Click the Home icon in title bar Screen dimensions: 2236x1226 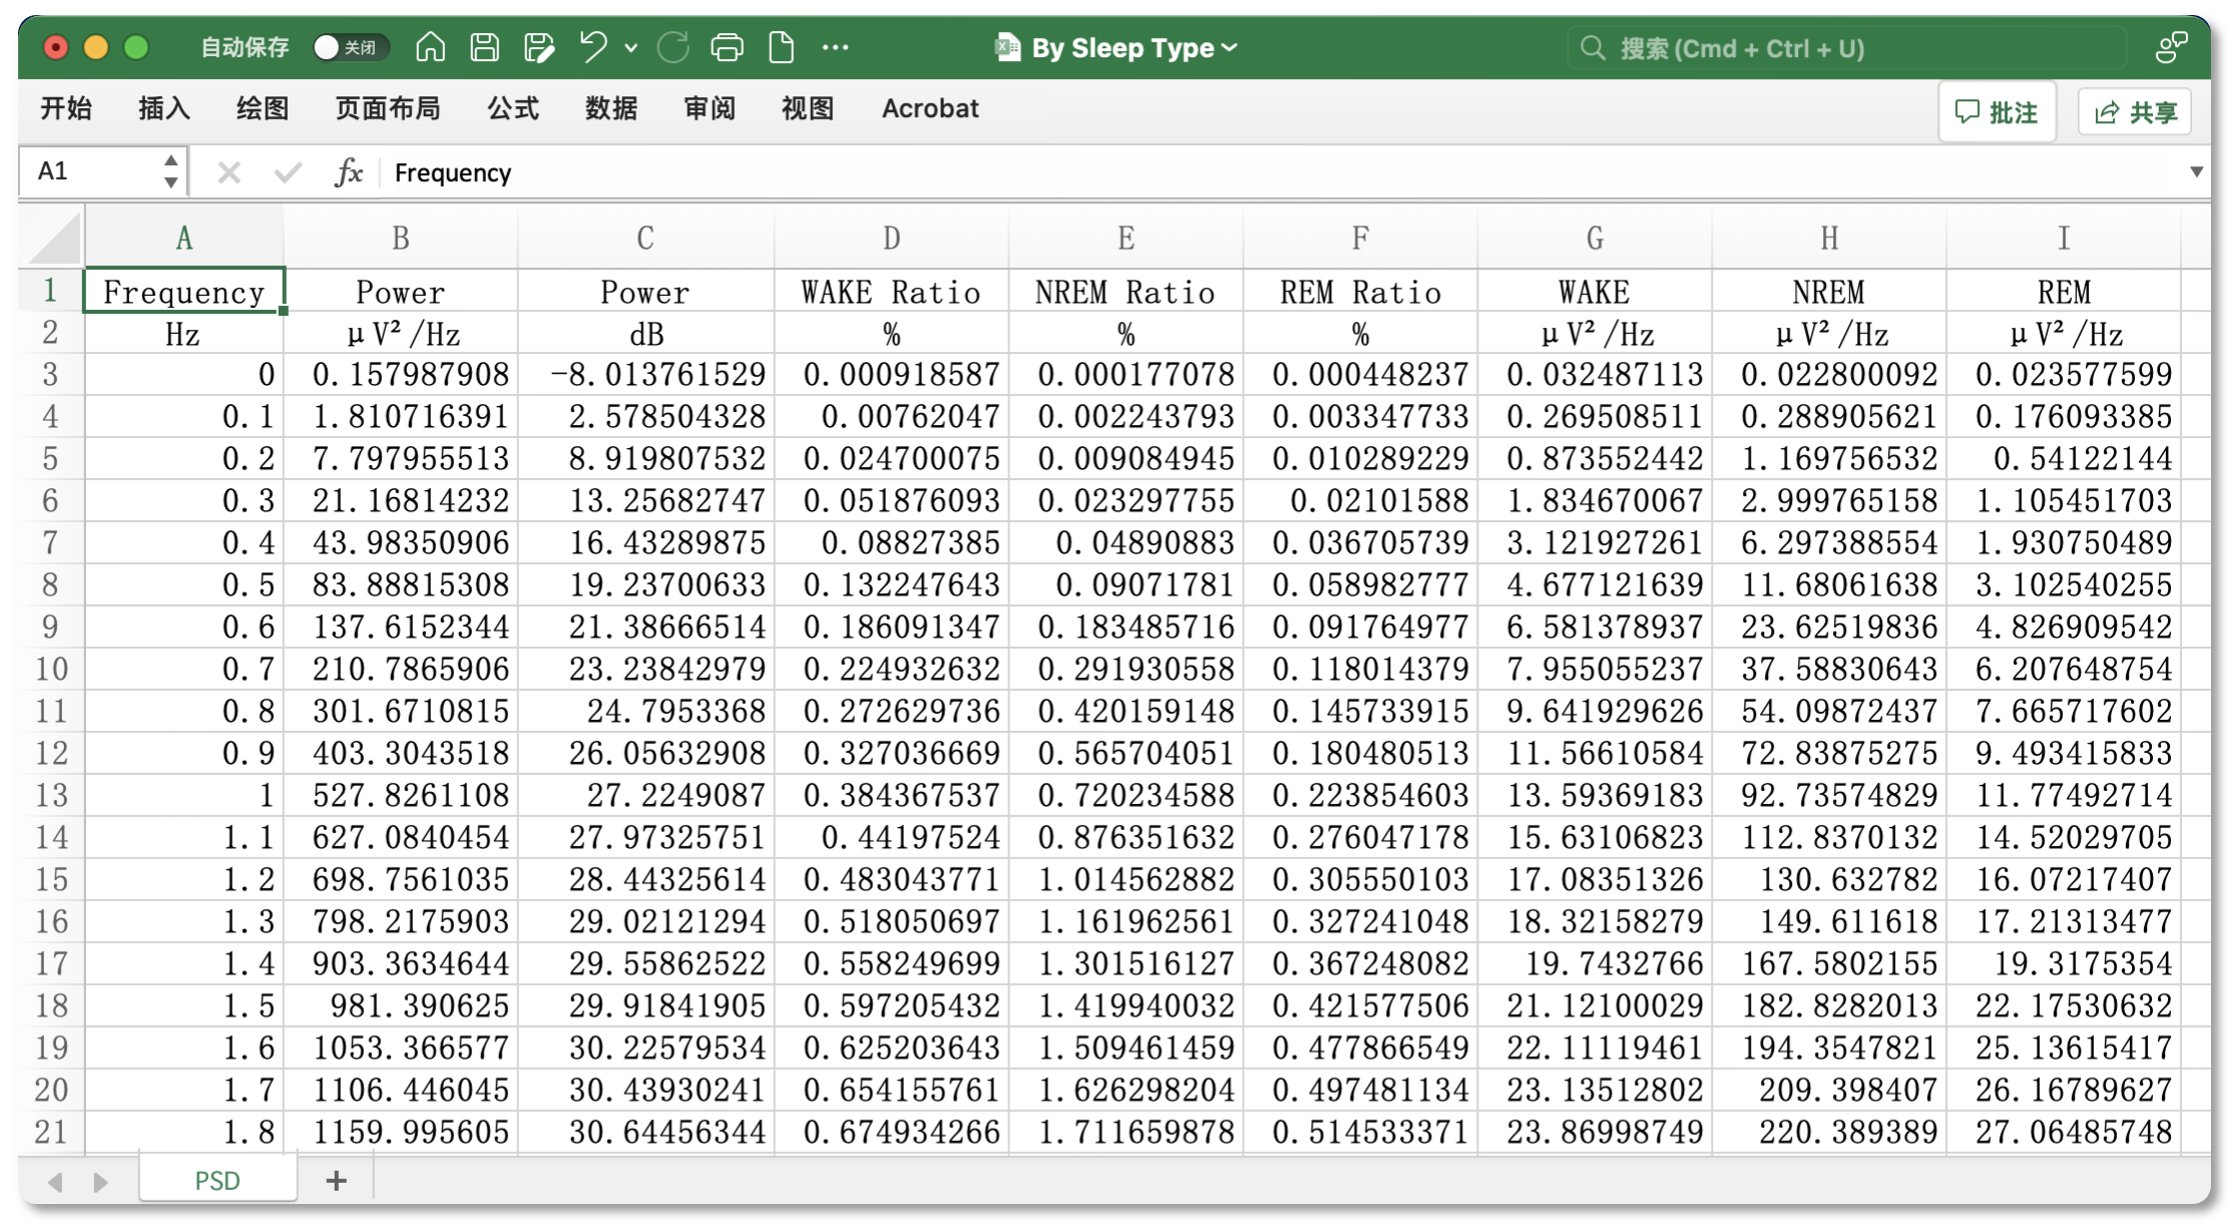[x=430, y=47]
